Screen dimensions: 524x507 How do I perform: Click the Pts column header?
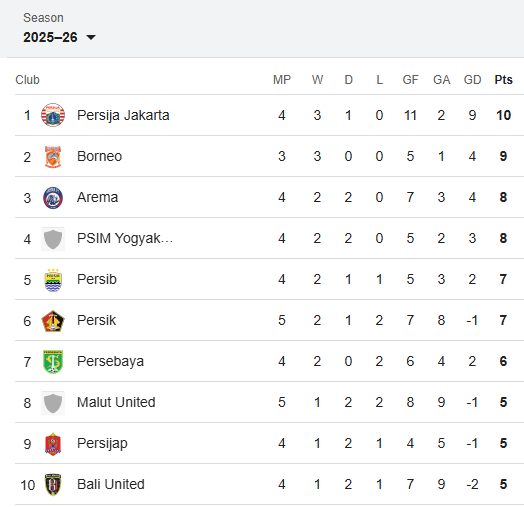tap(503, 80)
